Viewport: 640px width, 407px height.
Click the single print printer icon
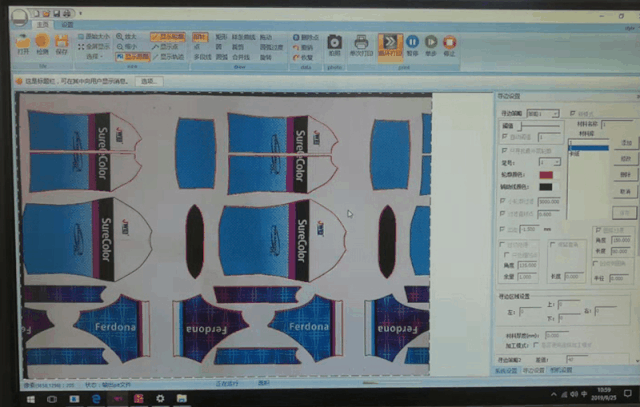[x=361, y=44]
